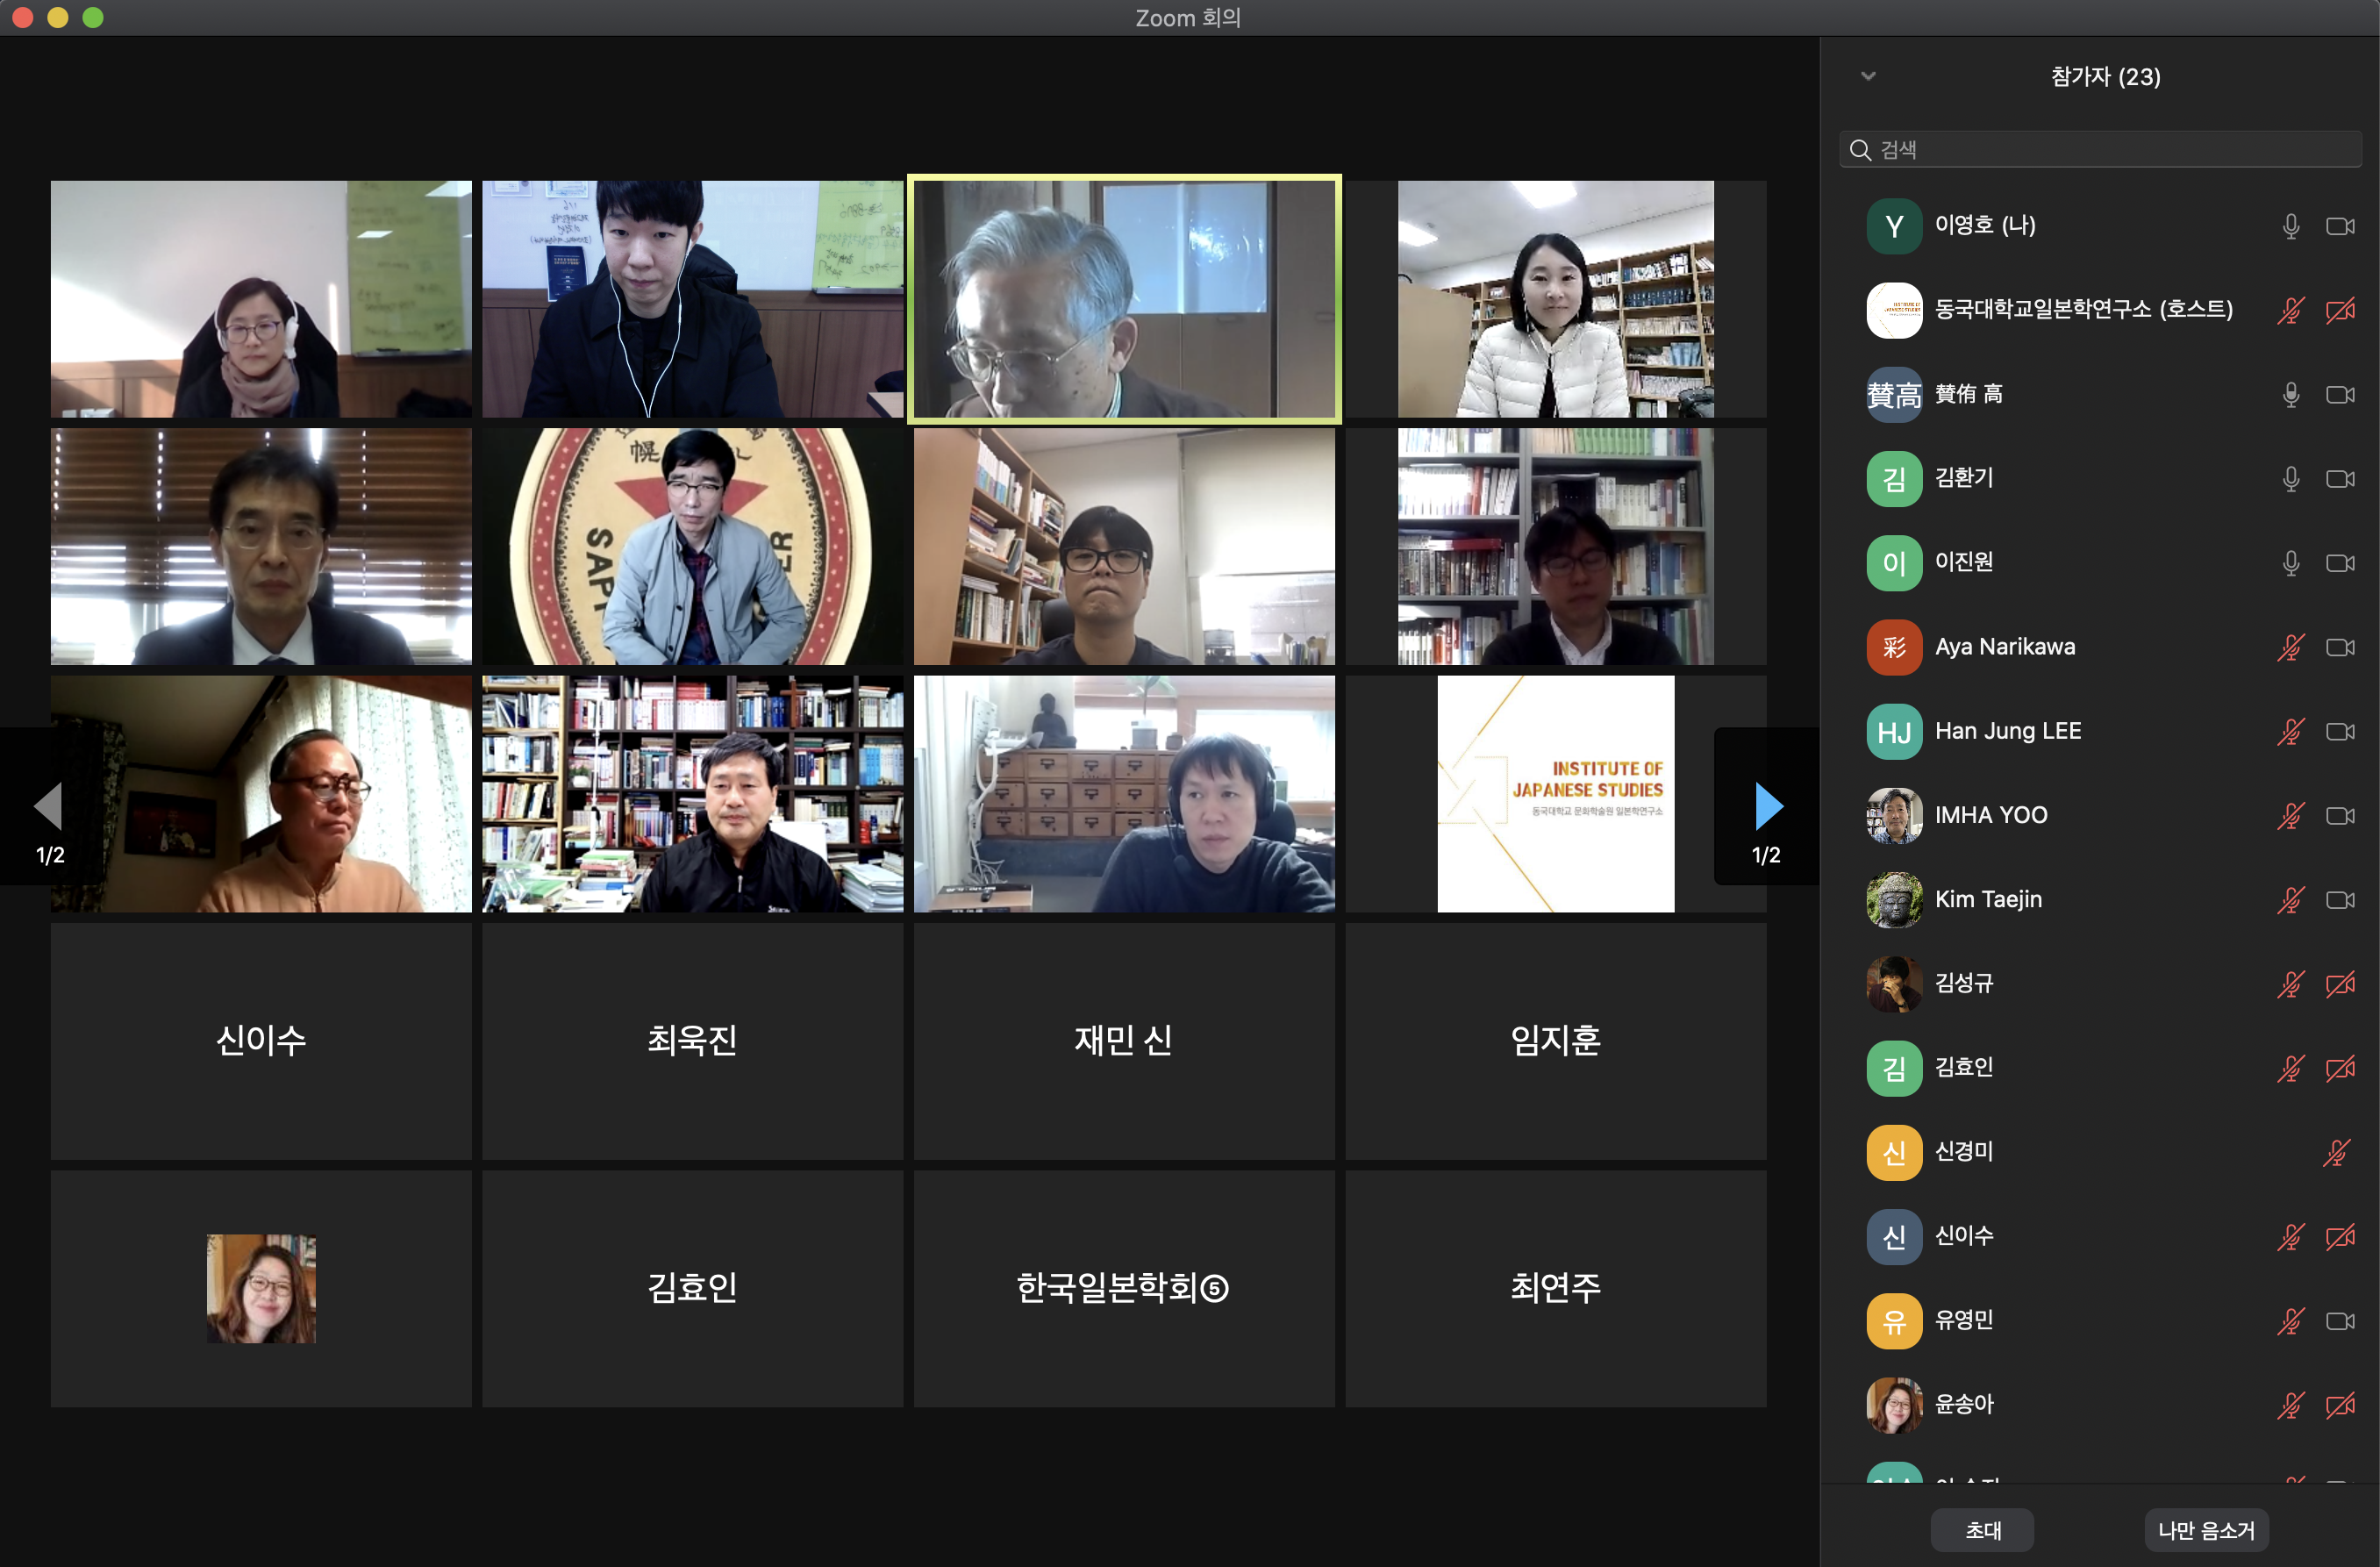Select the 한국일본학회⑤ name tile

(x=1124, y=1289)
